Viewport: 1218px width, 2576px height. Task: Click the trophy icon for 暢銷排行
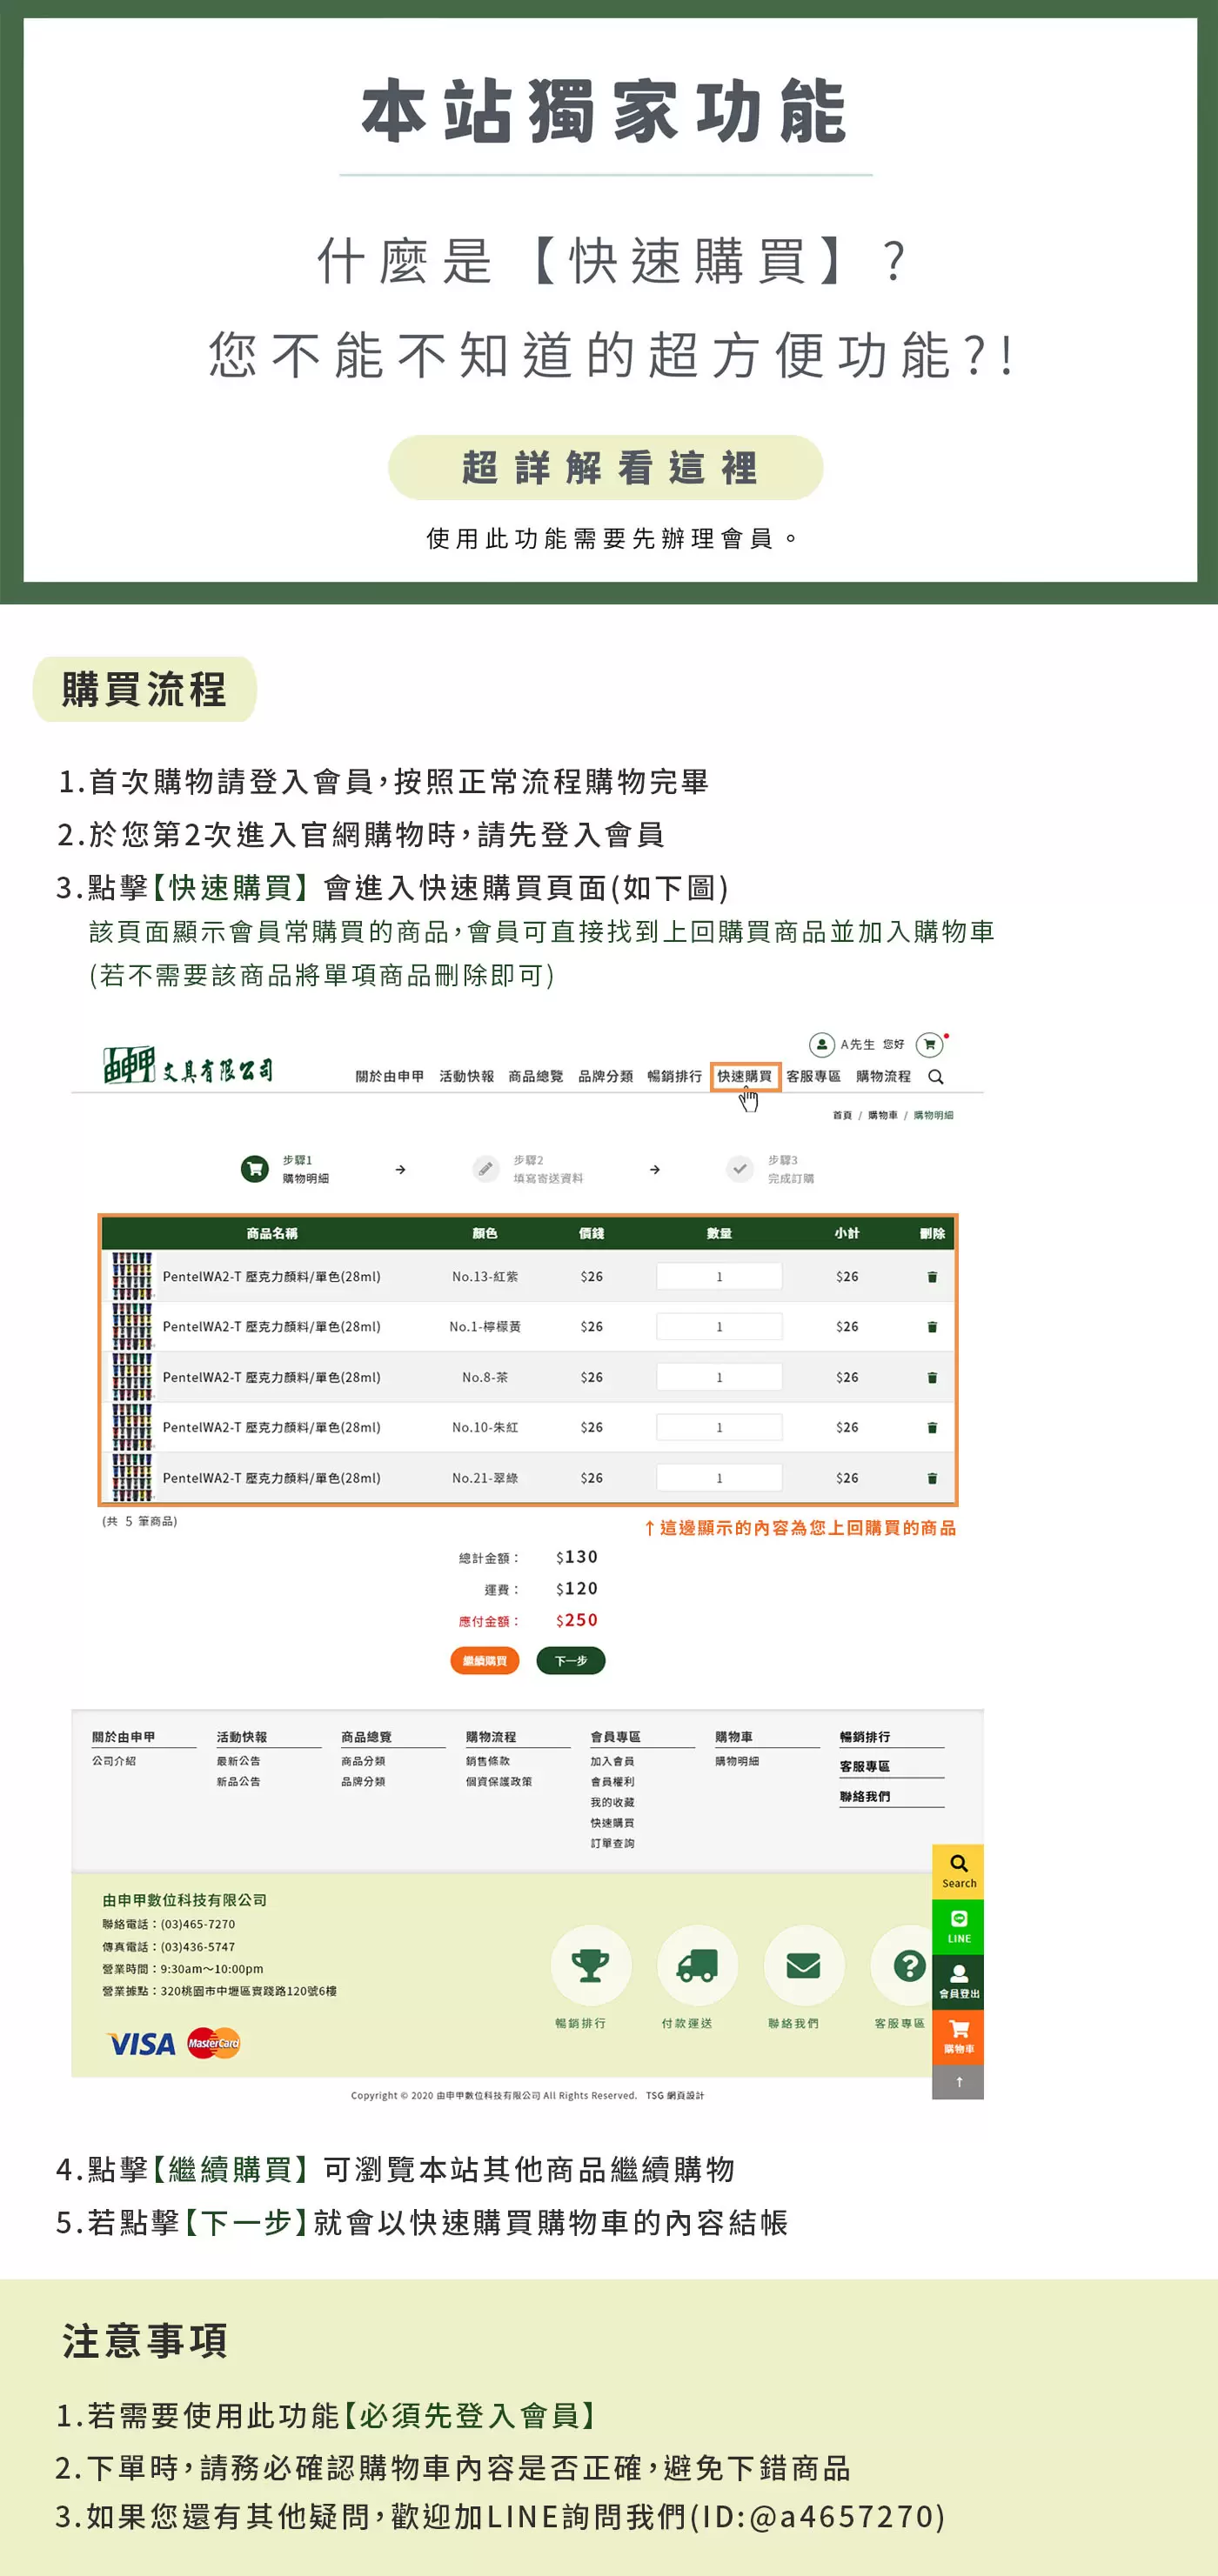pyautogui.click(x=590, y=1965)
